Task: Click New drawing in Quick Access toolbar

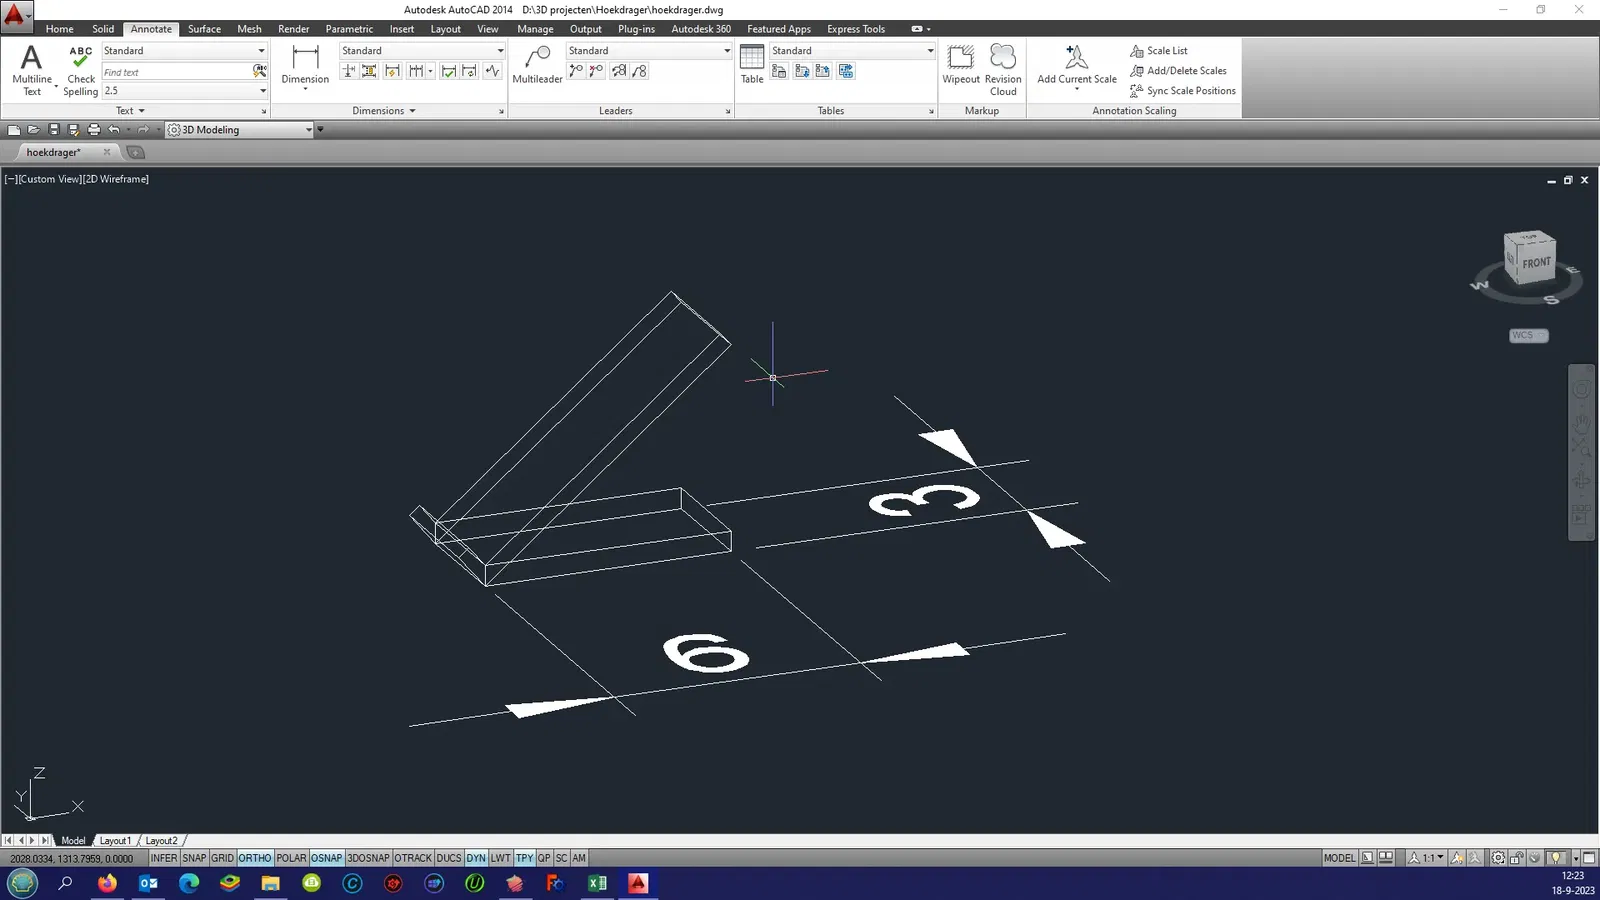Action: (x=14, y=130)
